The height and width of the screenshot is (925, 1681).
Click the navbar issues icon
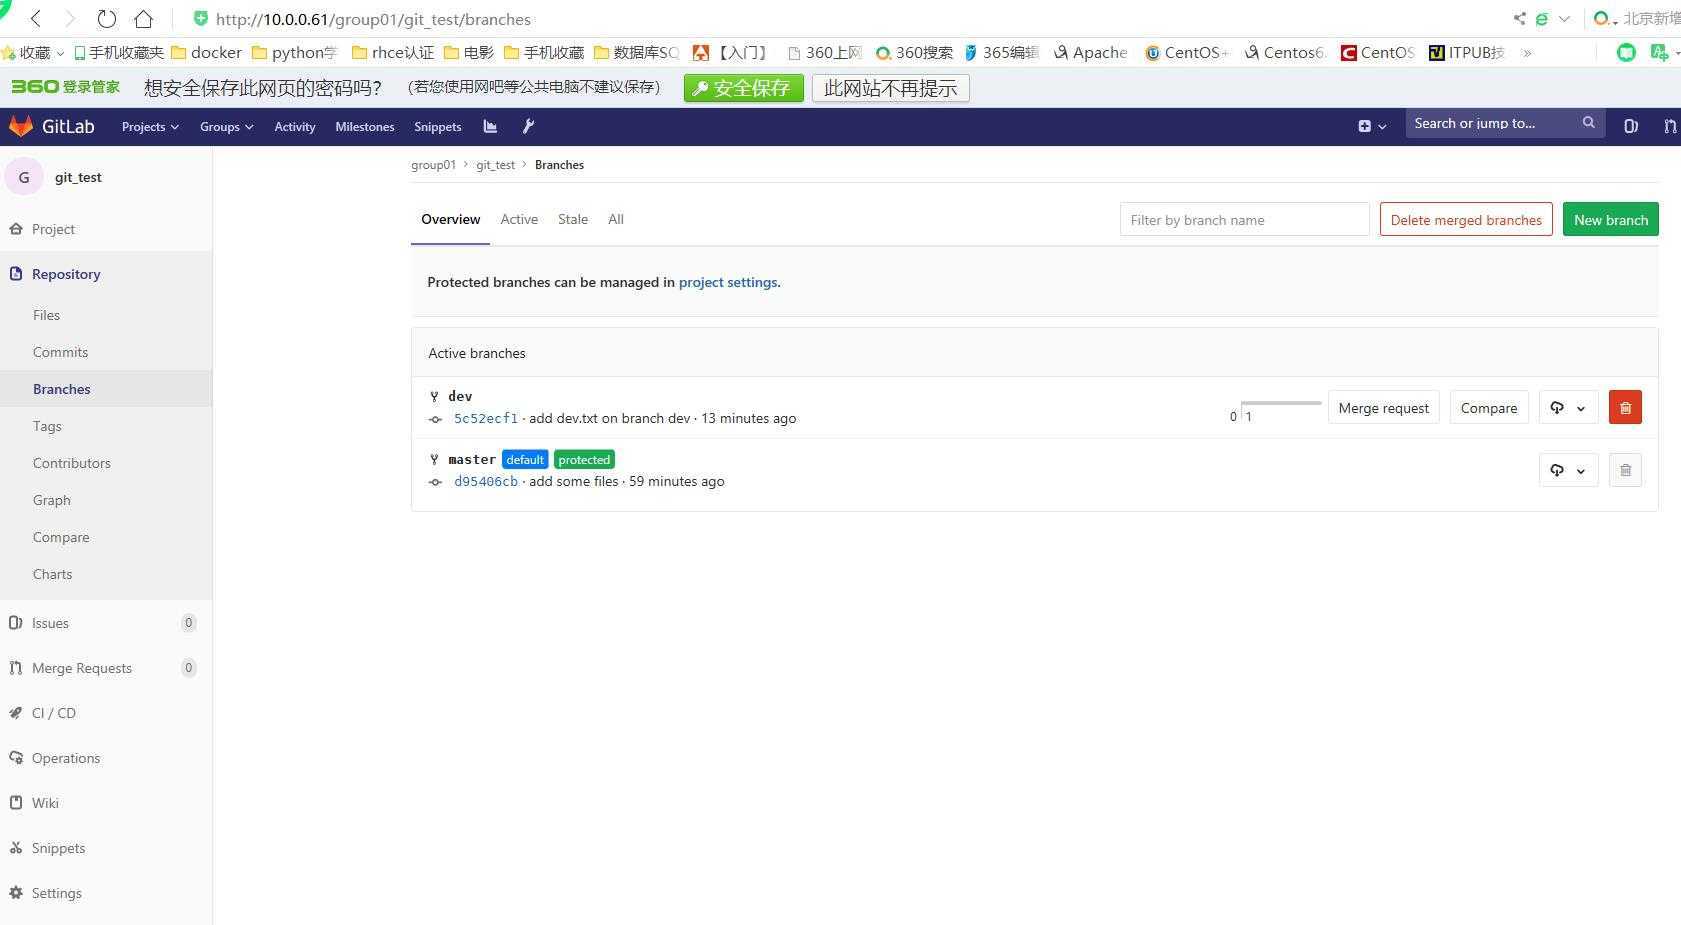[x=1631, y=126]
